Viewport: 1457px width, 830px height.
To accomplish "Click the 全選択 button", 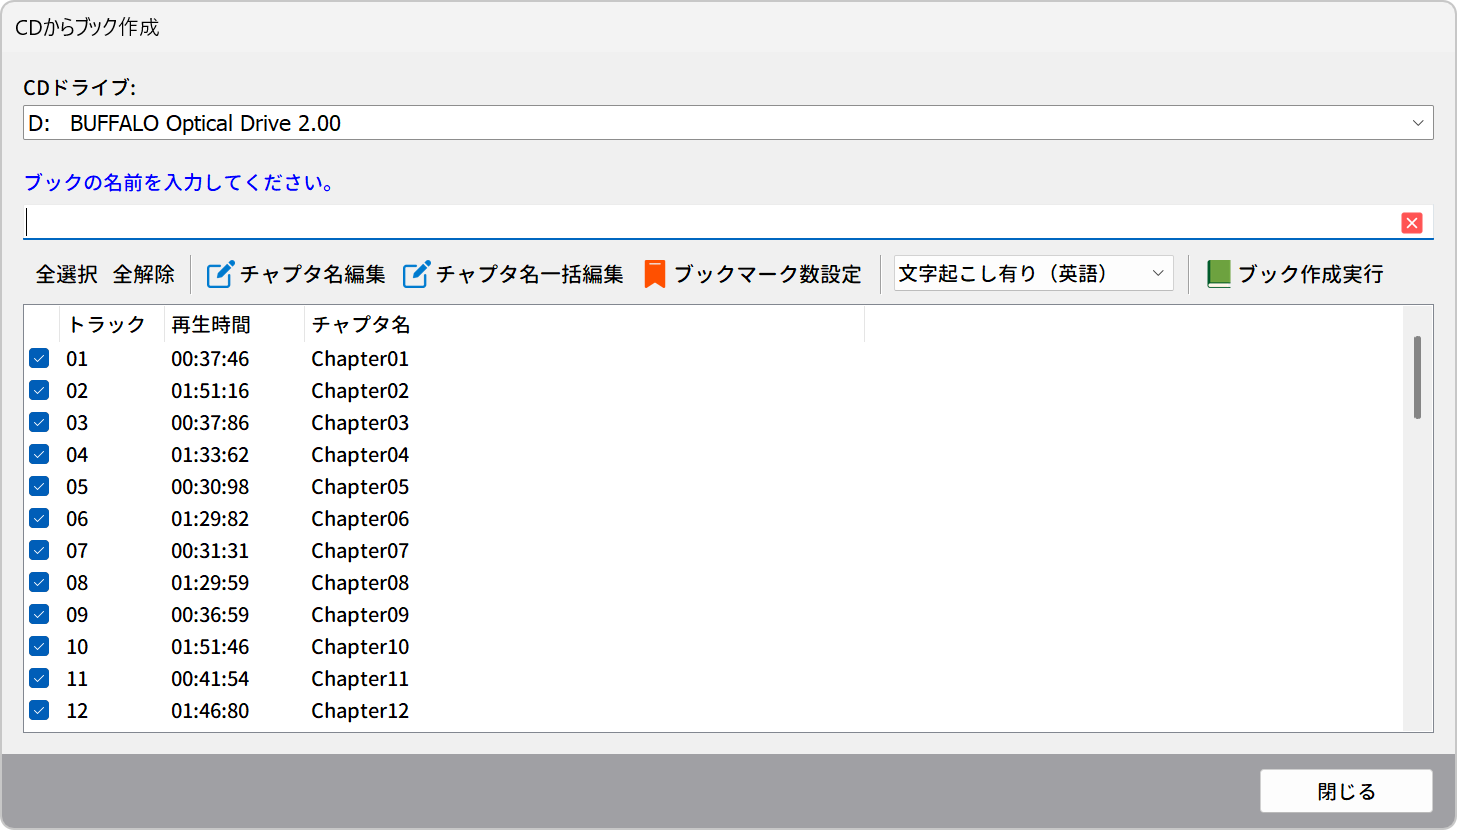I will 67,274.
